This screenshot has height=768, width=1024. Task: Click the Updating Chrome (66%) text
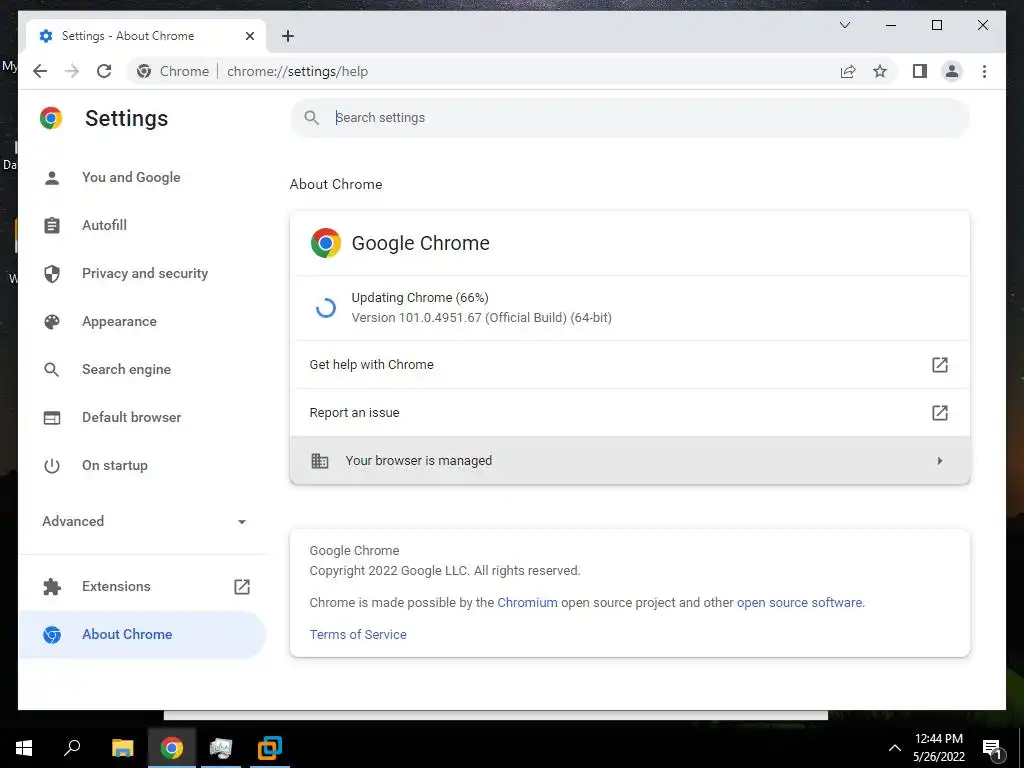pyautogui.click(x=420, y=298)
